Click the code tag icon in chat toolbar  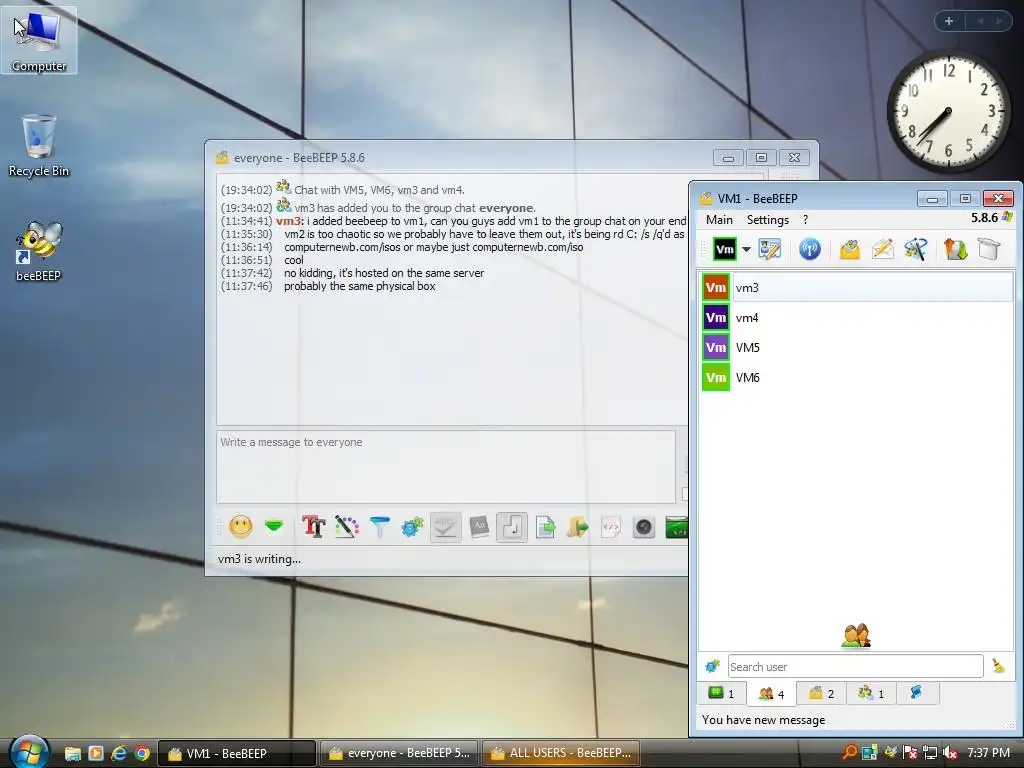click(x=611, y=526)
